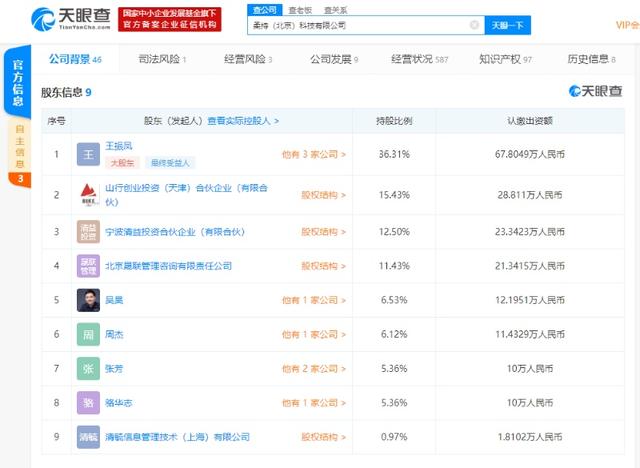The image size is (640, 468).
Task: Click the 天眼一下 search button
Action: [507, 25]
